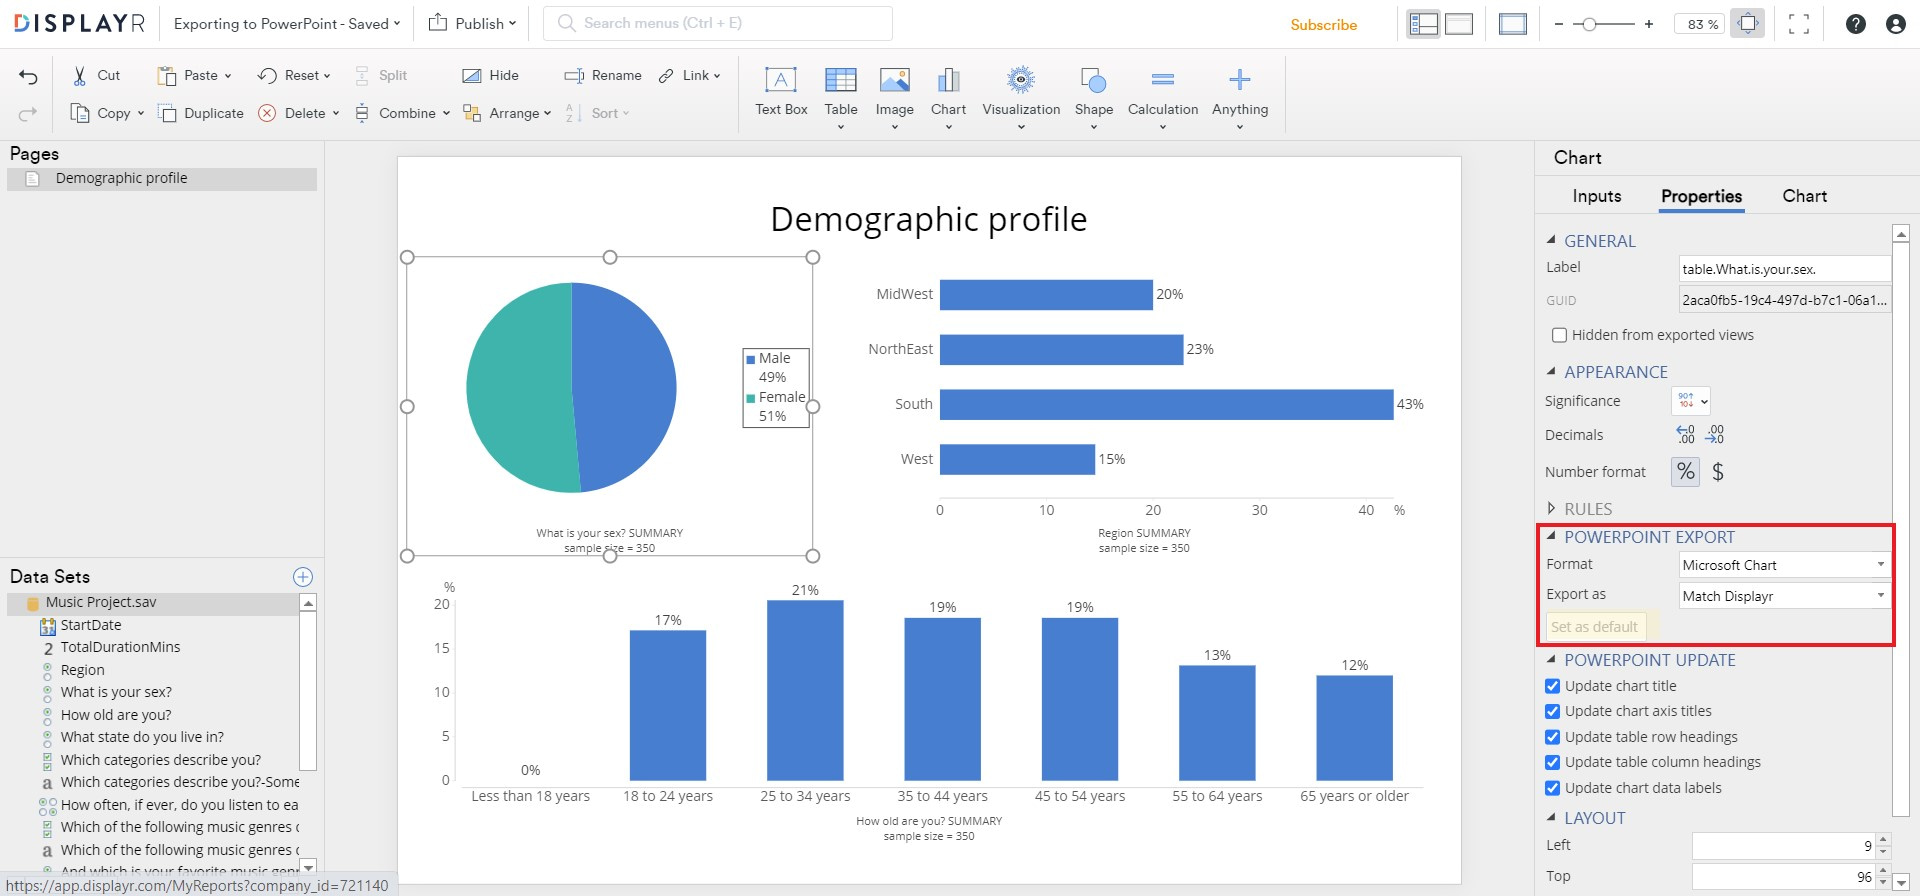This screenshot has height=896, width=1920.
Task: Open the help question mark icon
Action: point(1855,24)
